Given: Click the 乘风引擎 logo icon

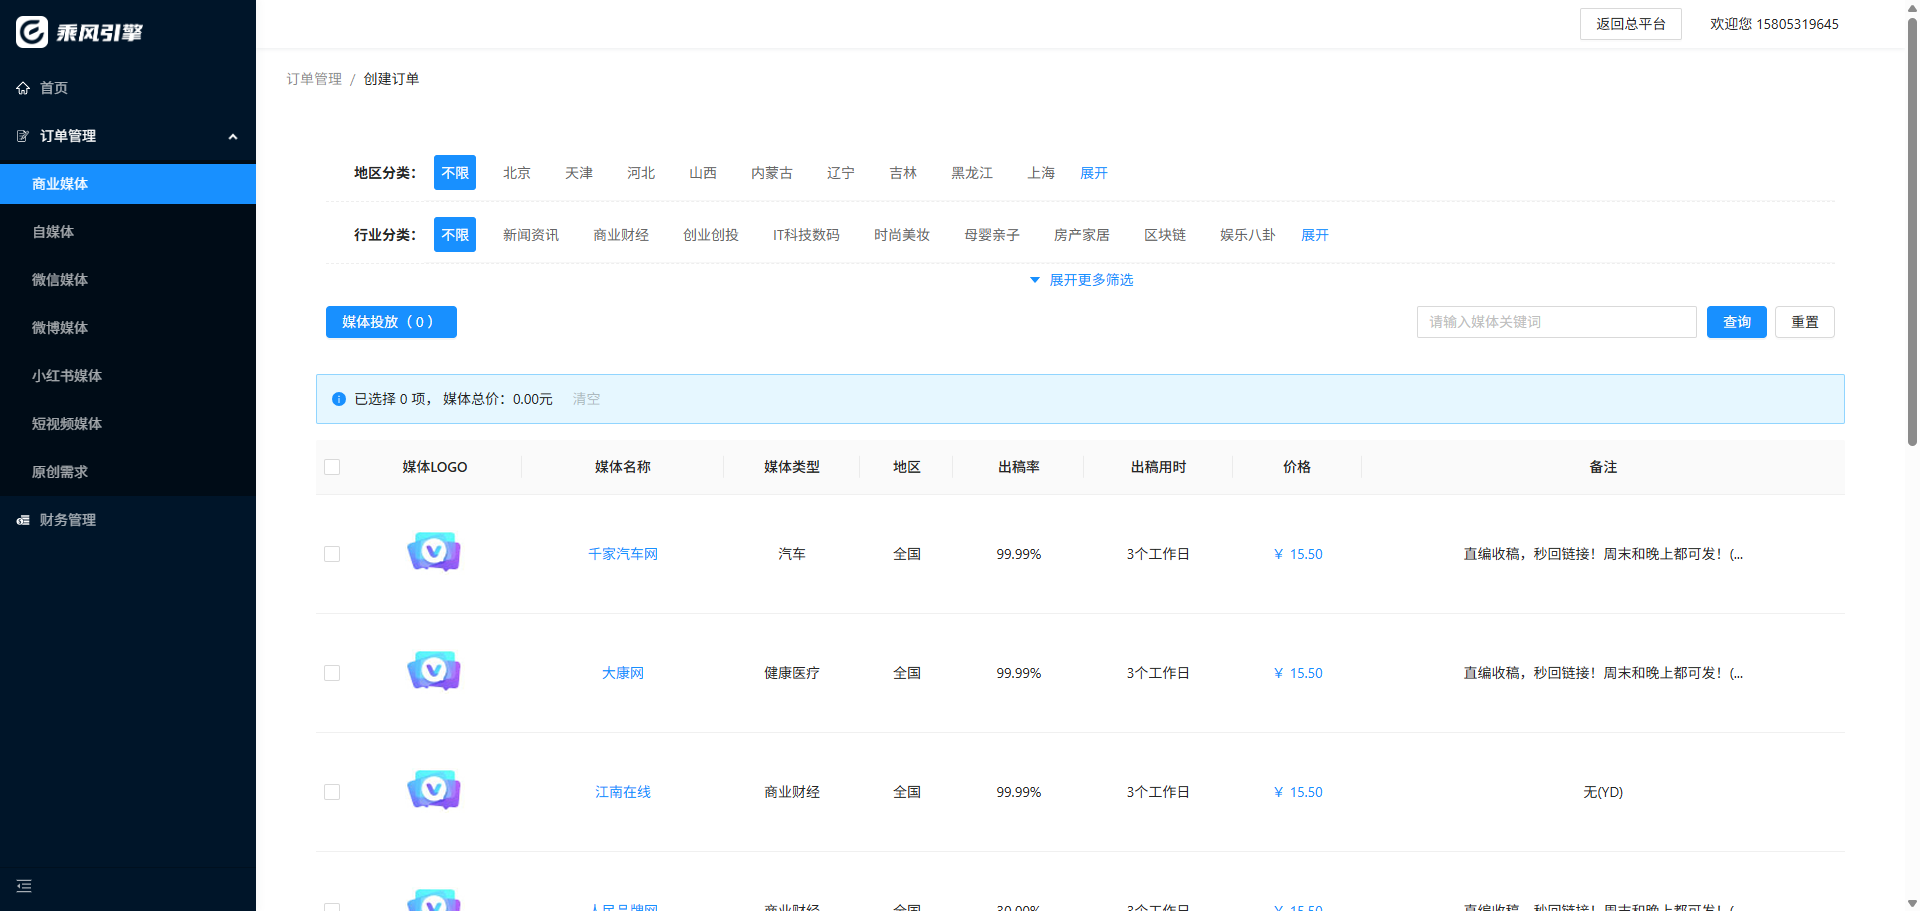Looking at the screenshot, I should pyautogui.click(x=32, y=32).
